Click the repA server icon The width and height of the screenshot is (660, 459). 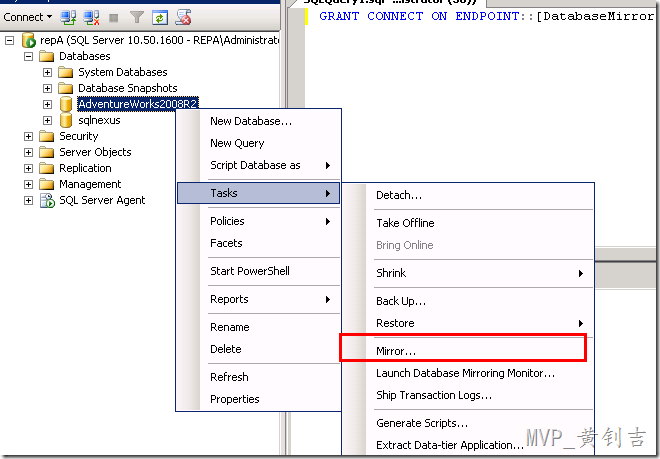click(28, 40)
